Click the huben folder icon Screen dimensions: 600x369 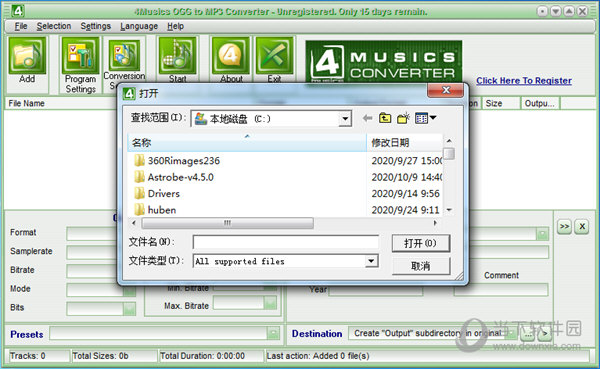[139, 209]
